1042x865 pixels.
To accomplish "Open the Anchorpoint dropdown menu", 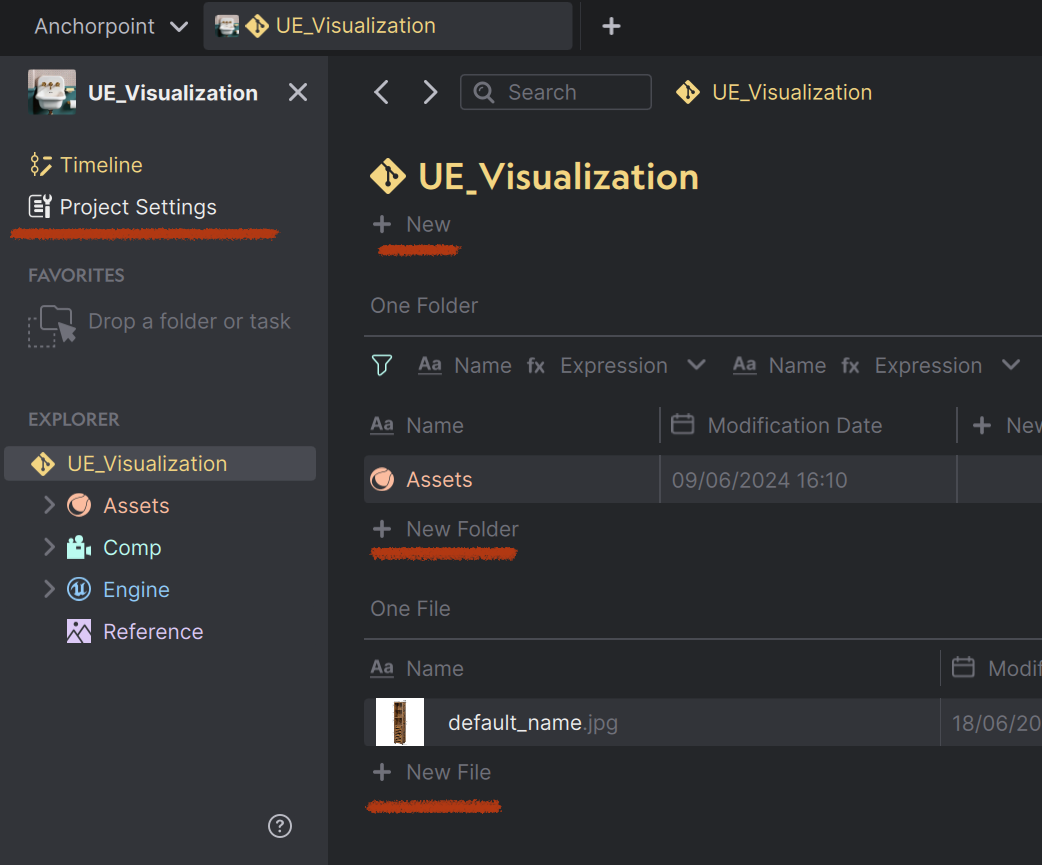I will tap(110, 27).
